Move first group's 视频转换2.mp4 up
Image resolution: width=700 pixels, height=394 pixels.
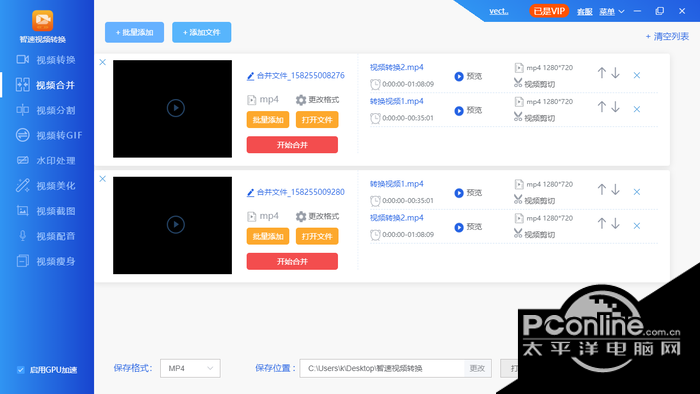[x=602, y=73]
